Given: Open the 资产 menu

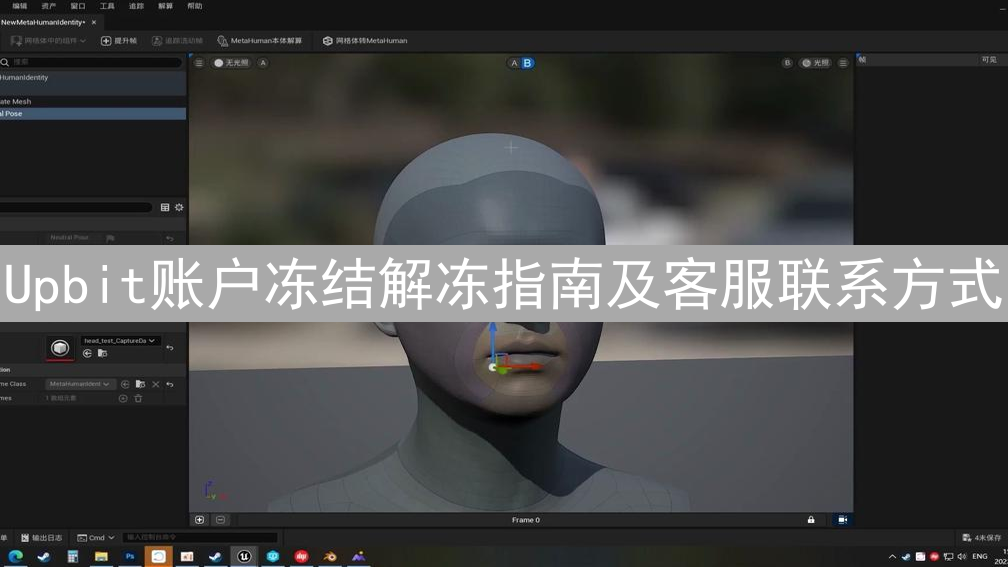Looking at the screenshot, I should 49,6.
